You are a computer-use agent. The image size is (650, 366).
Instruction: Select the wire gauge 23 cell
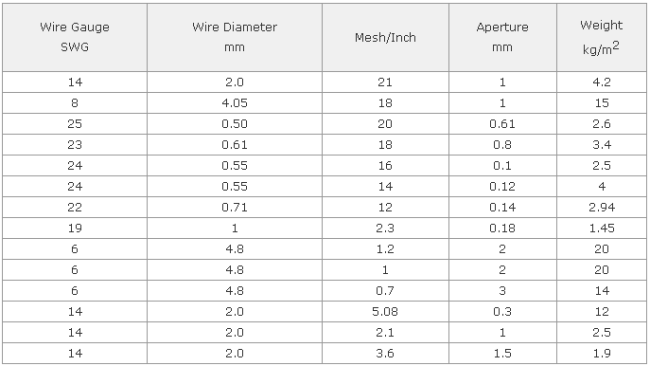75,145
